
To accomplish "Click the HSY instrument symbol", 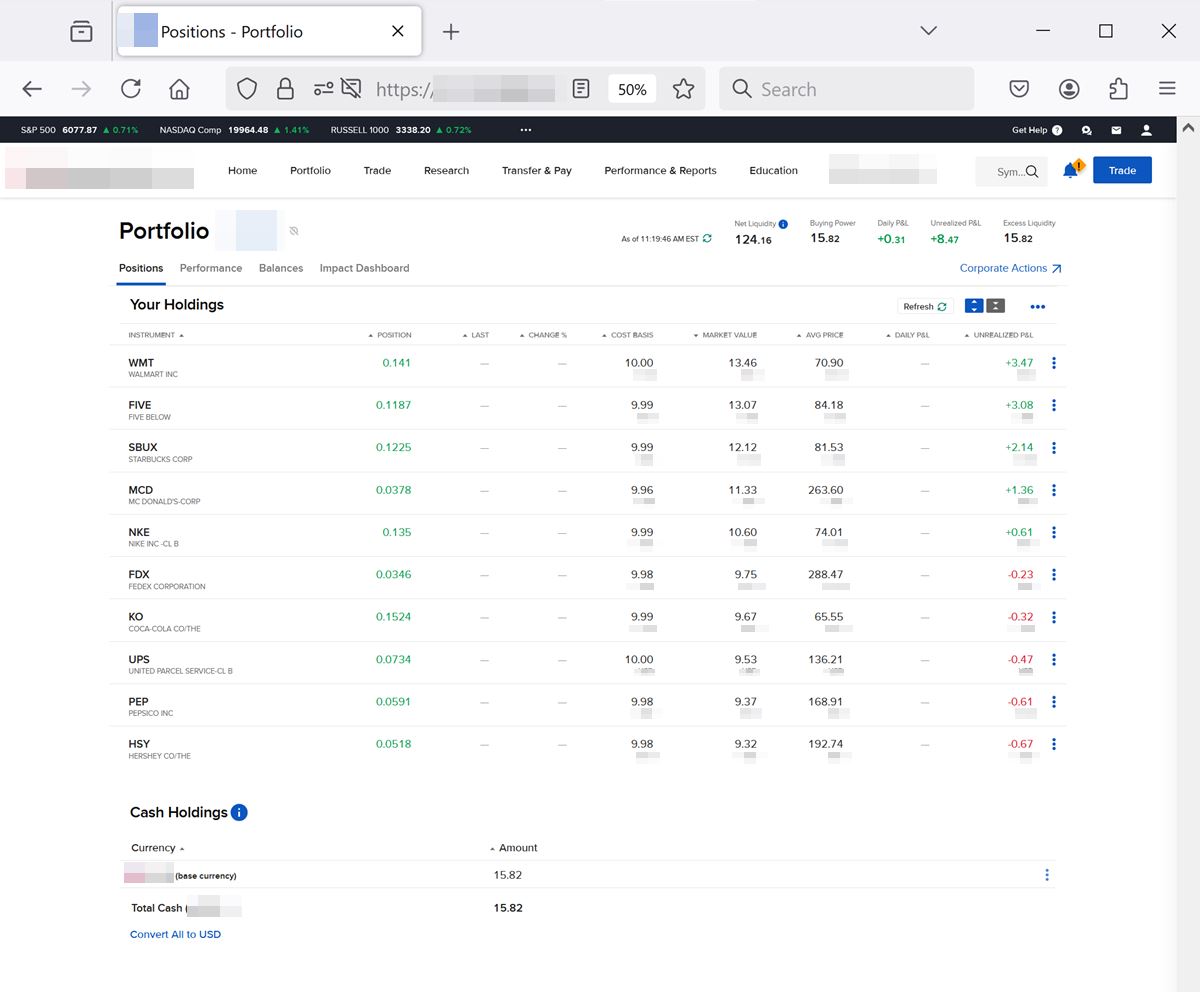I will click(x=139, y=744).
